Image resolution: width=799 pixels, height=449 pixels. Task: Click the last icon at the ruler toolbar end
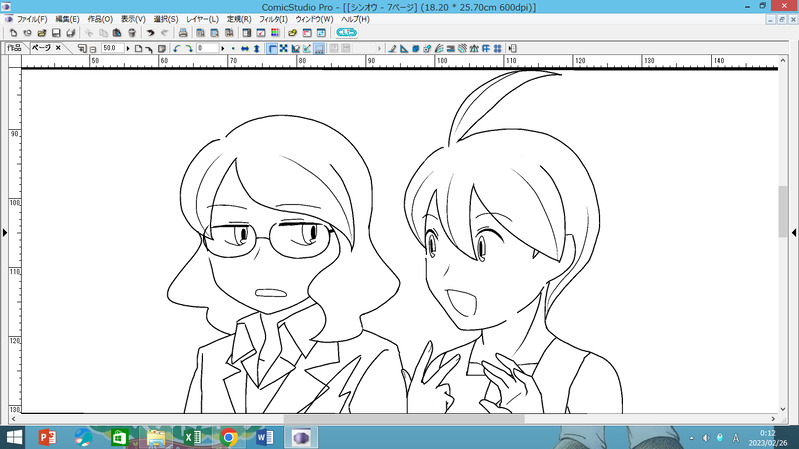click(x=513, y=48)
